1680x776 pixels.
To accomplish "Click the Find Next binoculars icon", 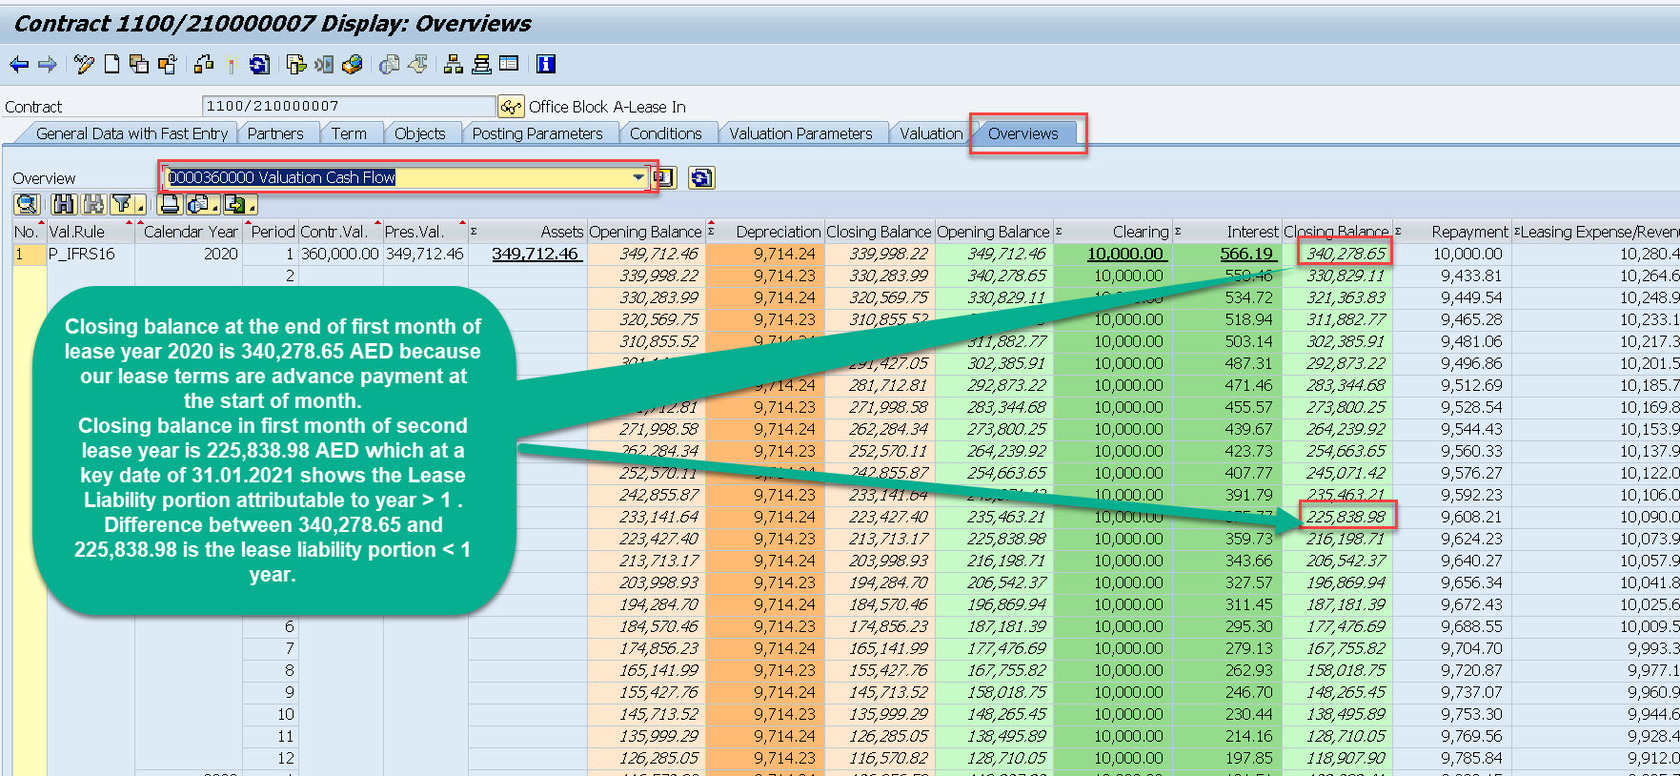I will [x=93, y=205].
